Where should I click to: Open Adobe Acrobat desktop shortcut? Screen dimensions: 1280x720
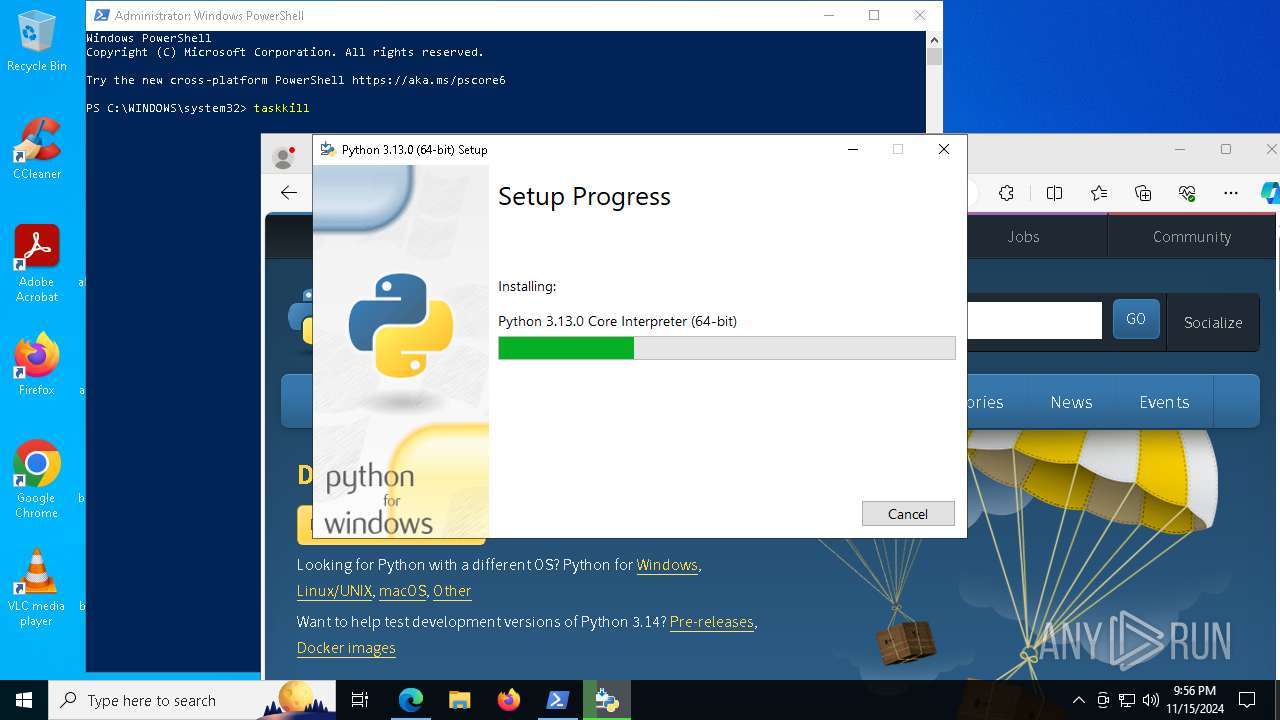click(x=37, y=264)
